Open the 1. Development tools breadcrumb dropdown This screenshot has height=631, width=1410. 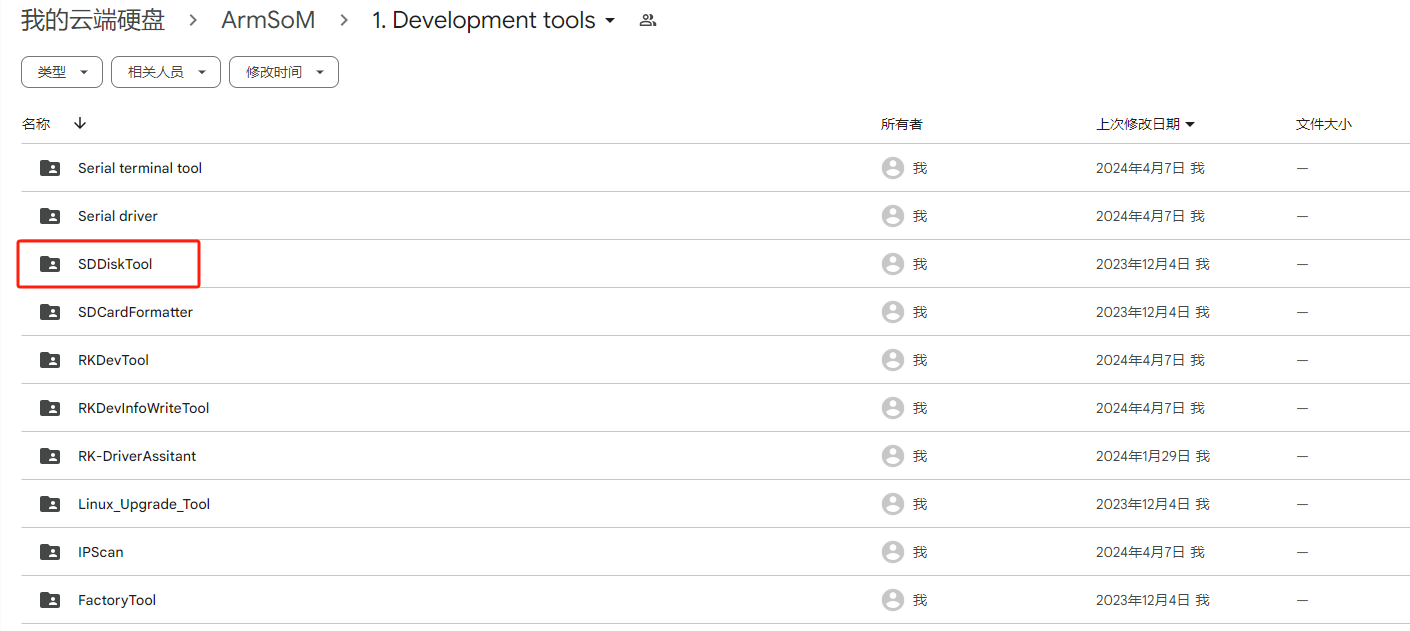point(608,19)
